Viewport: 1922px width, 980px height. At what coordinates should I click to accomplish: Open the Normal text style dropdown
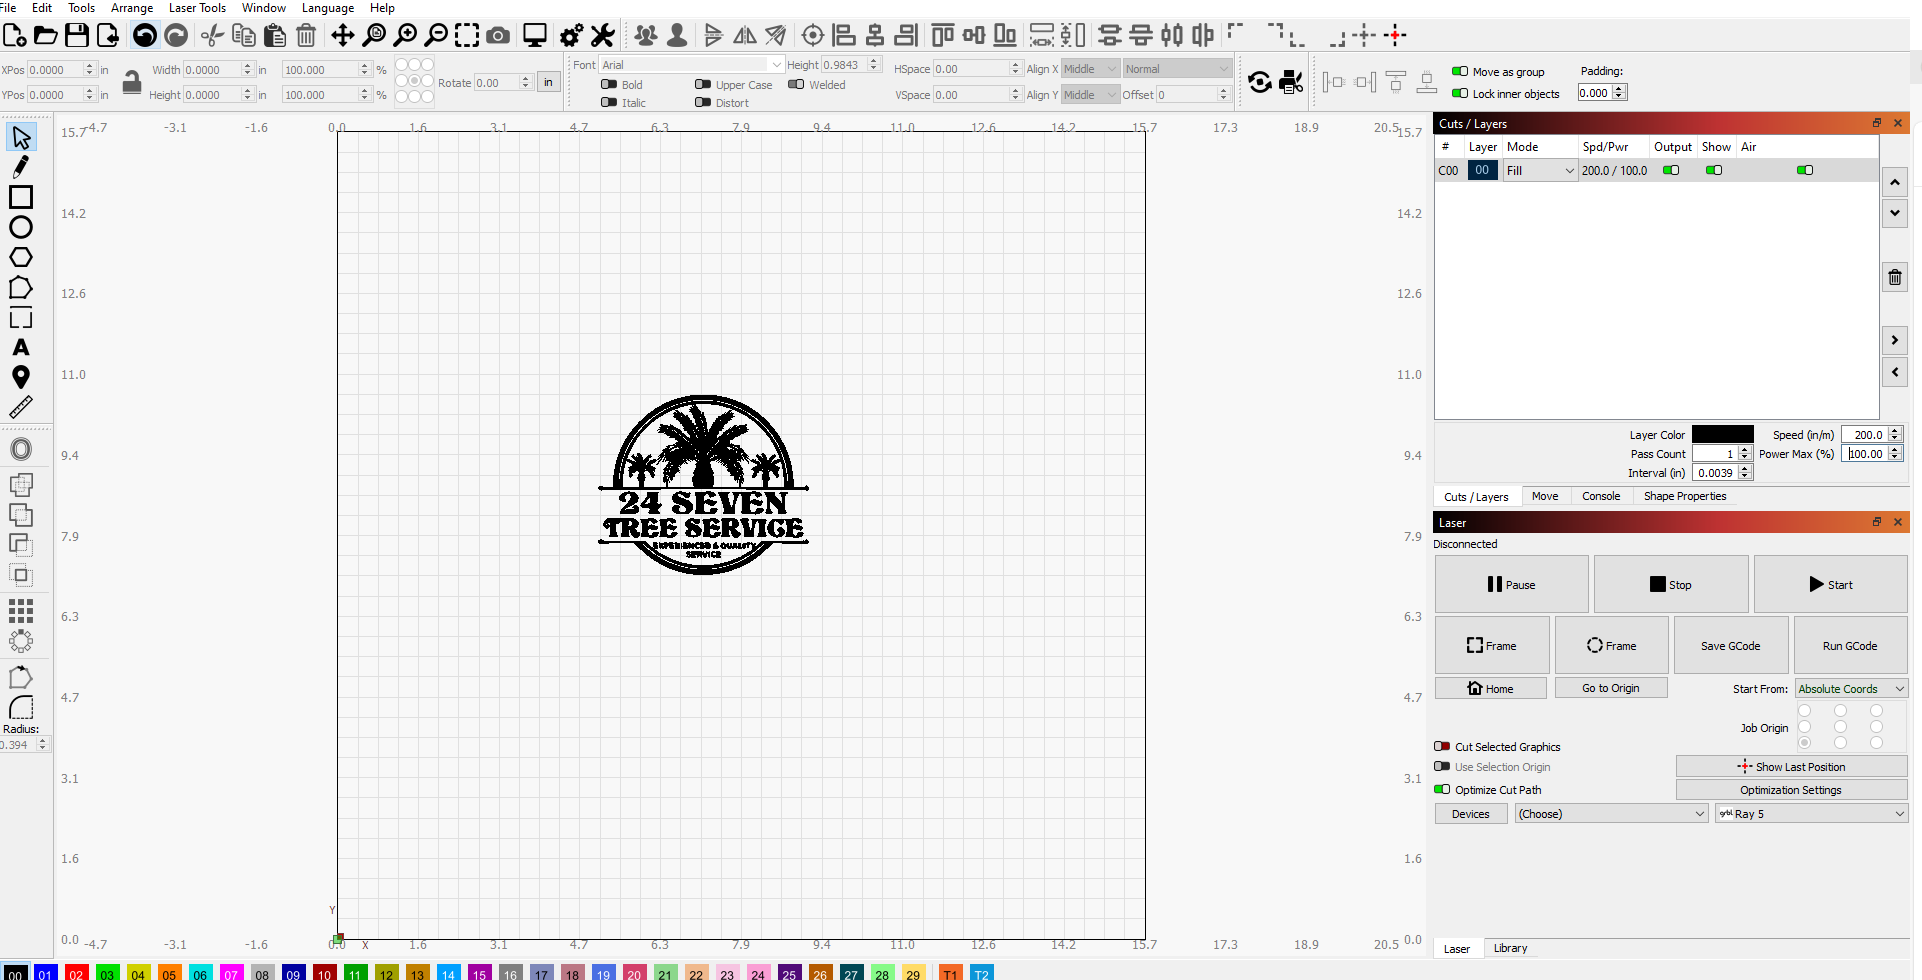[1177, 69]
